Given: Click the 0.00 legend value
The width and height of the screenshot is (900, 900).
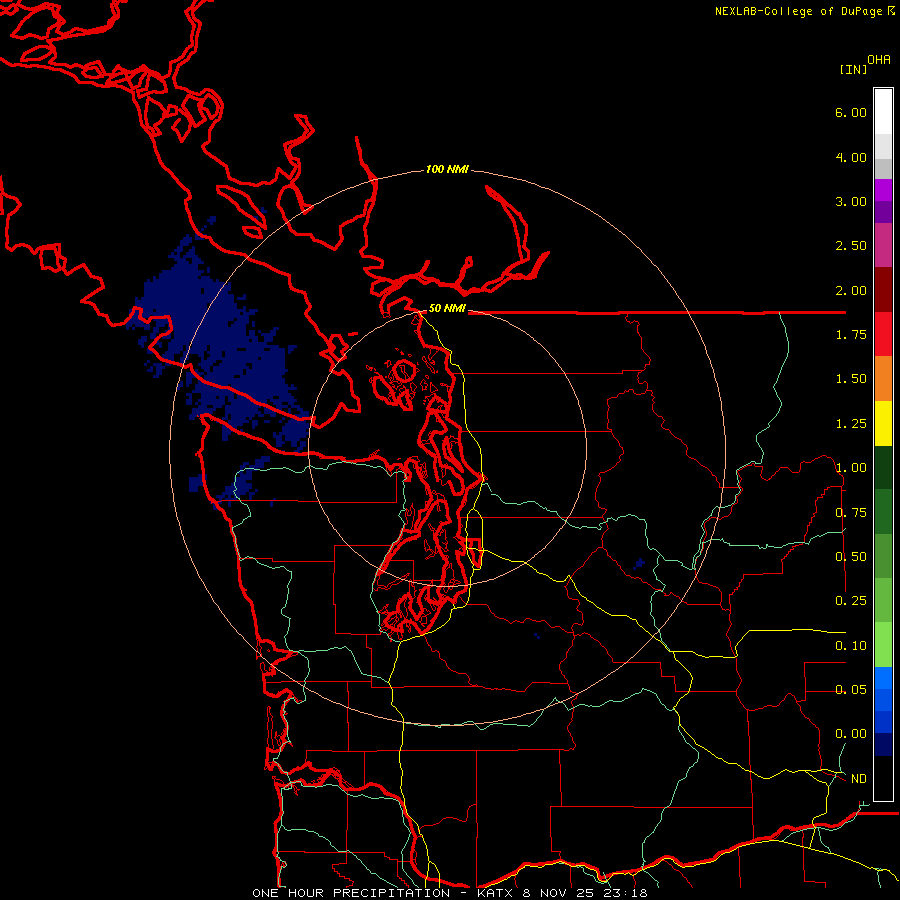Looking at the screenshot, I should coord(851,734).
